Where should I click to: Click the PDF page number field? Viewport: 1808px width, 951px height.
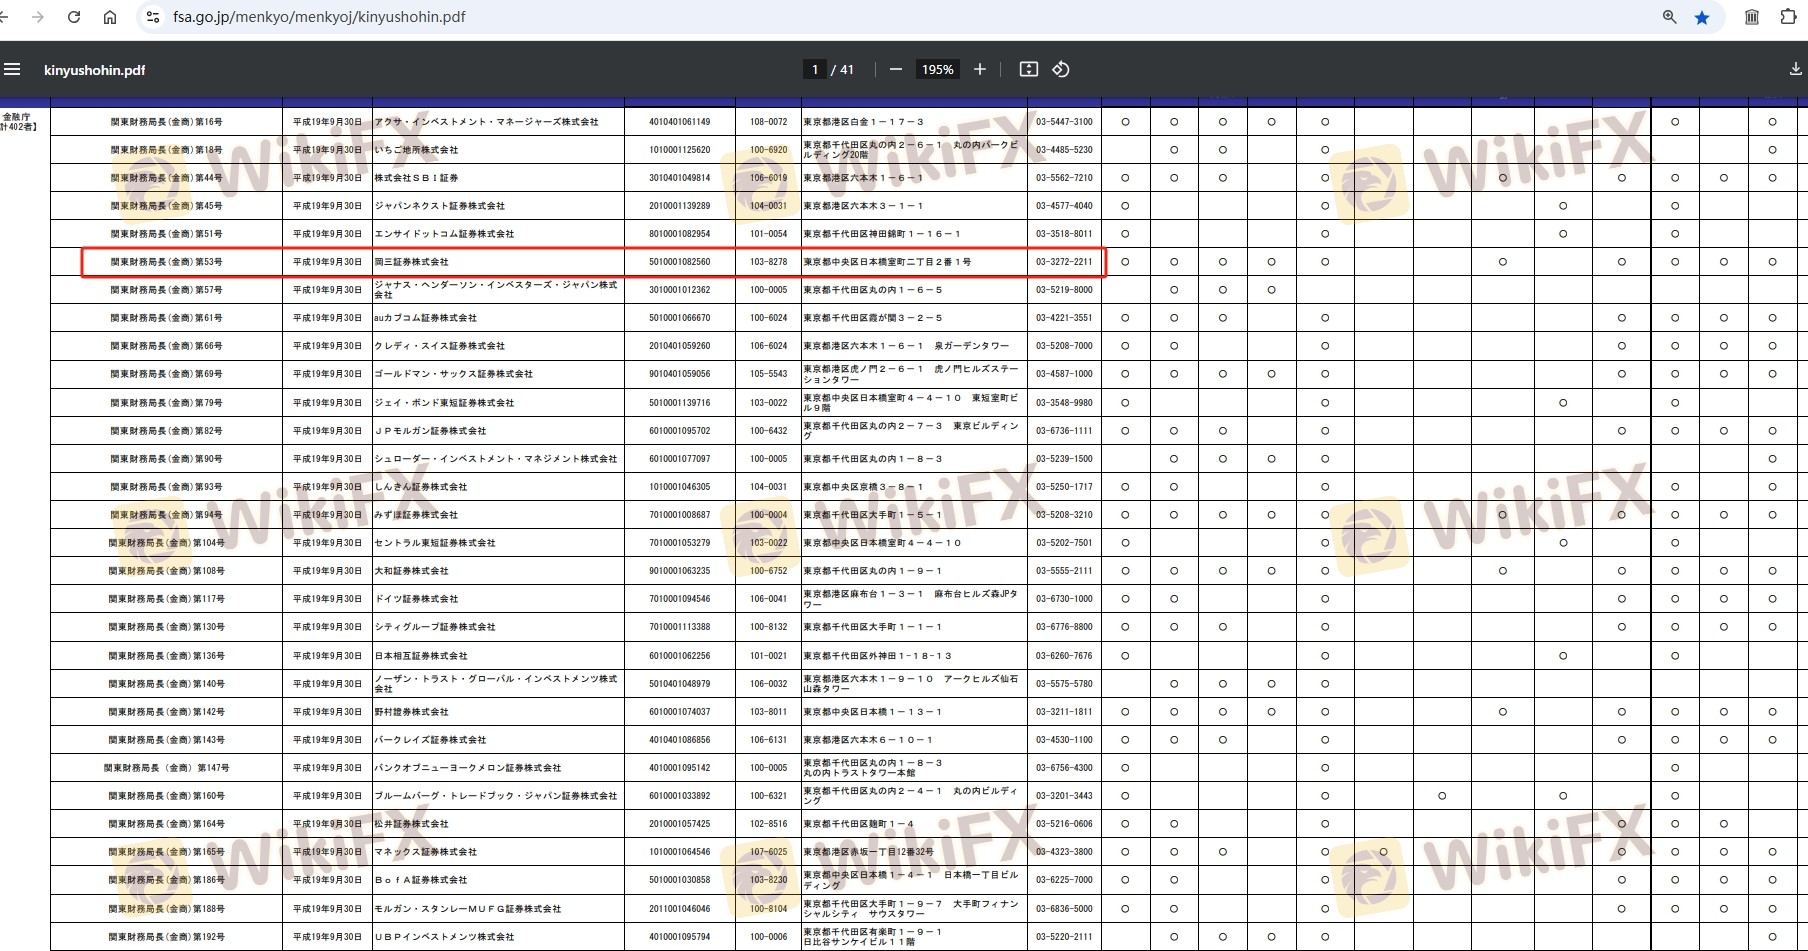coord(815,69)
